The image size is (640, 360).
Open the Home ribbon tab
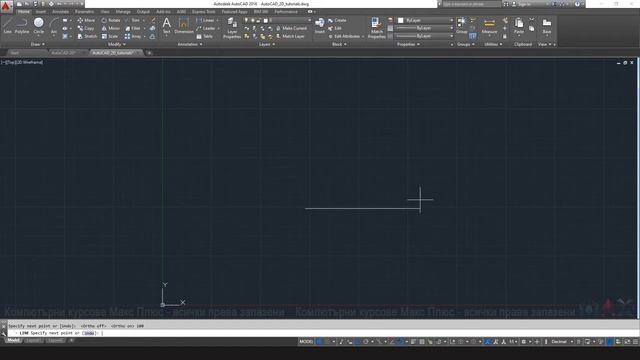[24, 12]
